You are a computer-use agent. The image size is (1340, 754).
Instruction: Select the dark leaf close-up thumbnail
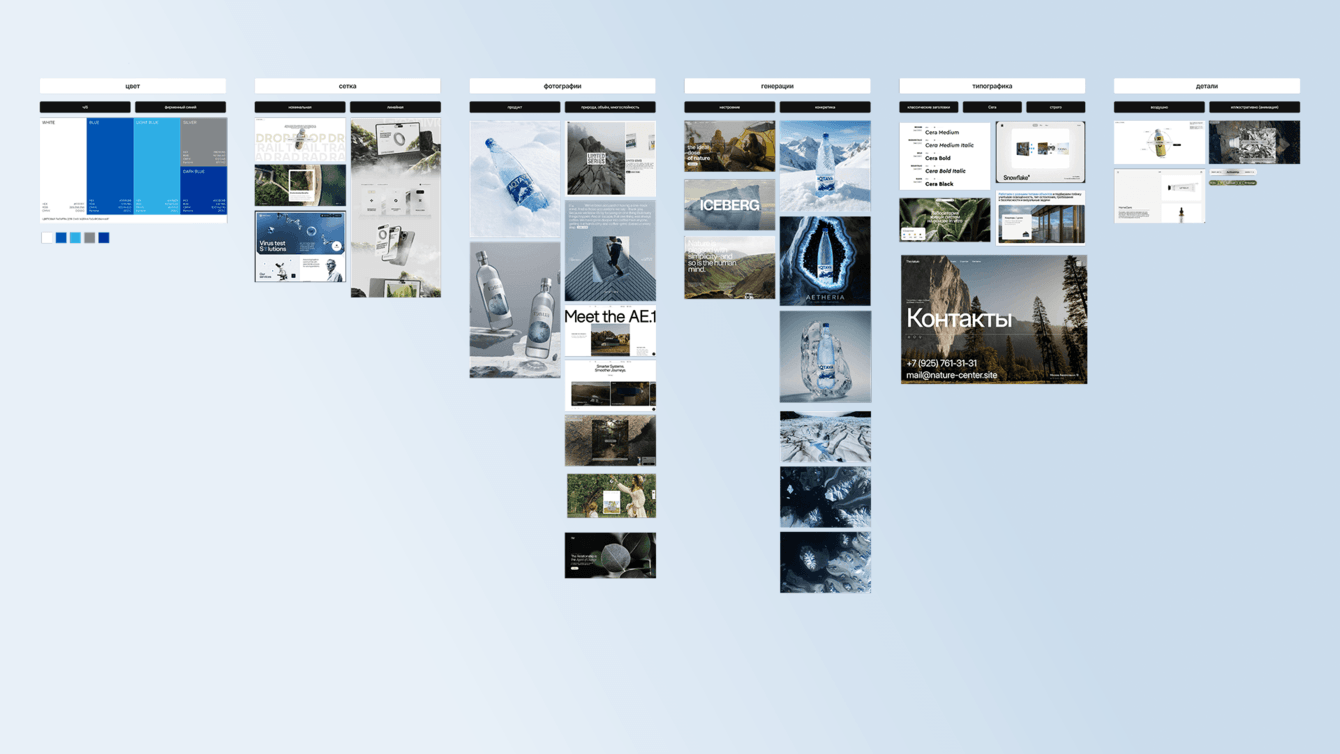coord(610,555)
